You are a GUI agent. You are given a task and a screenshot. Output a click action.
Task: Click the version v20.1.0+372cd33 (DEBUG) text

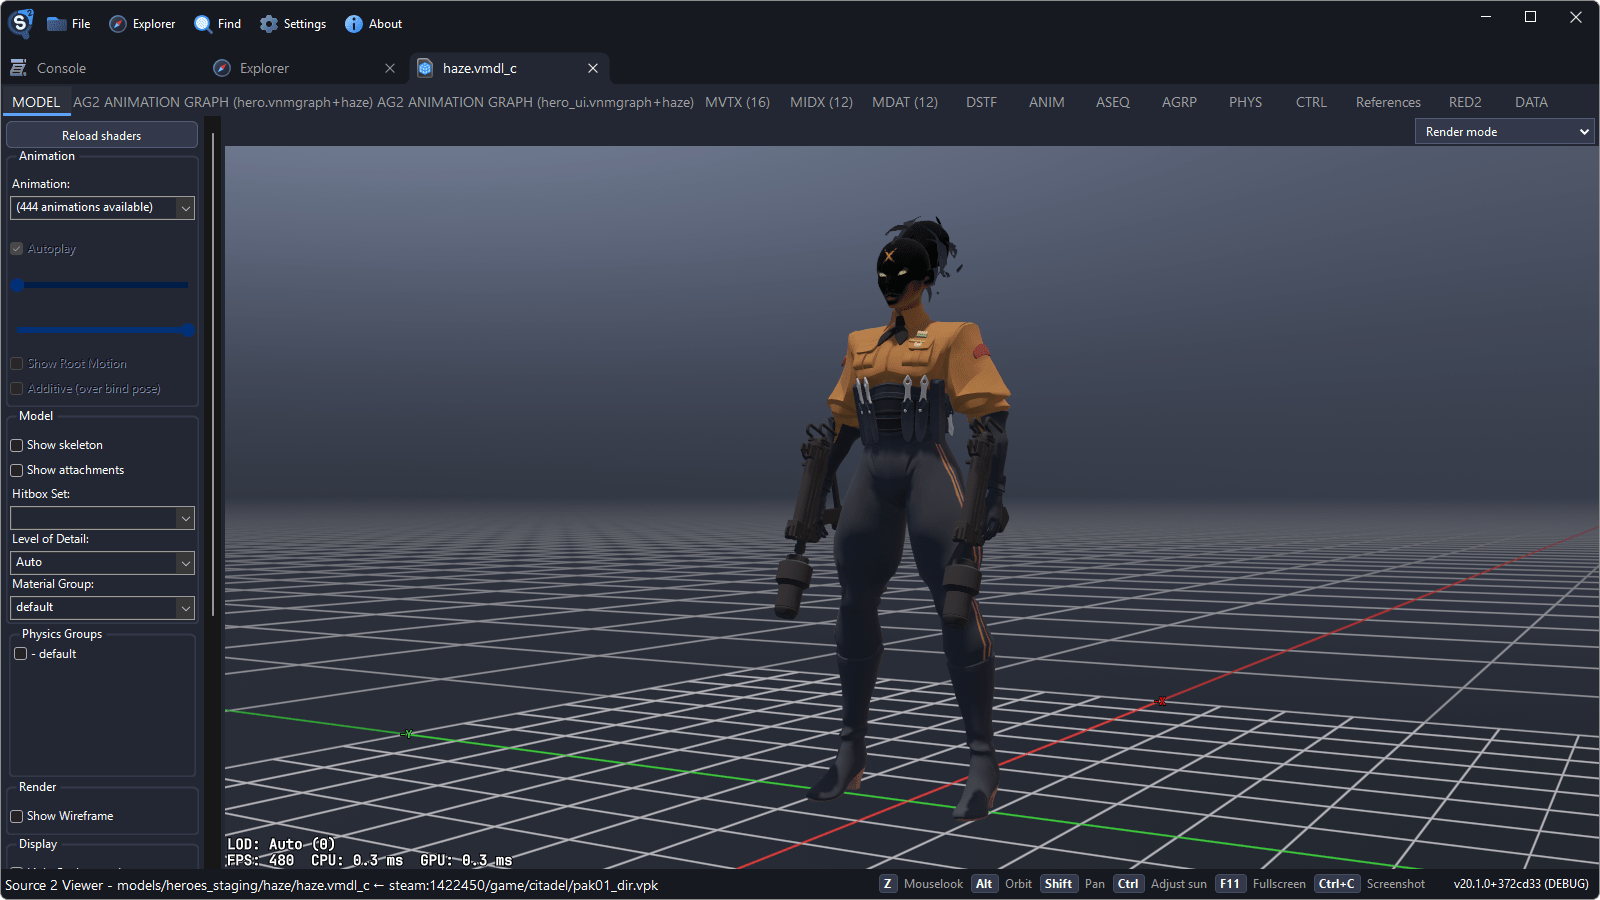(1521, 884)
